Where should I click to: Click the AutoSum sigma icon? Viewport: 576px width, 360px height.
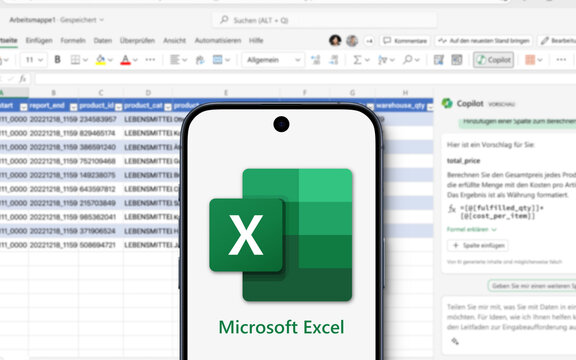click(x=357, y=60)
